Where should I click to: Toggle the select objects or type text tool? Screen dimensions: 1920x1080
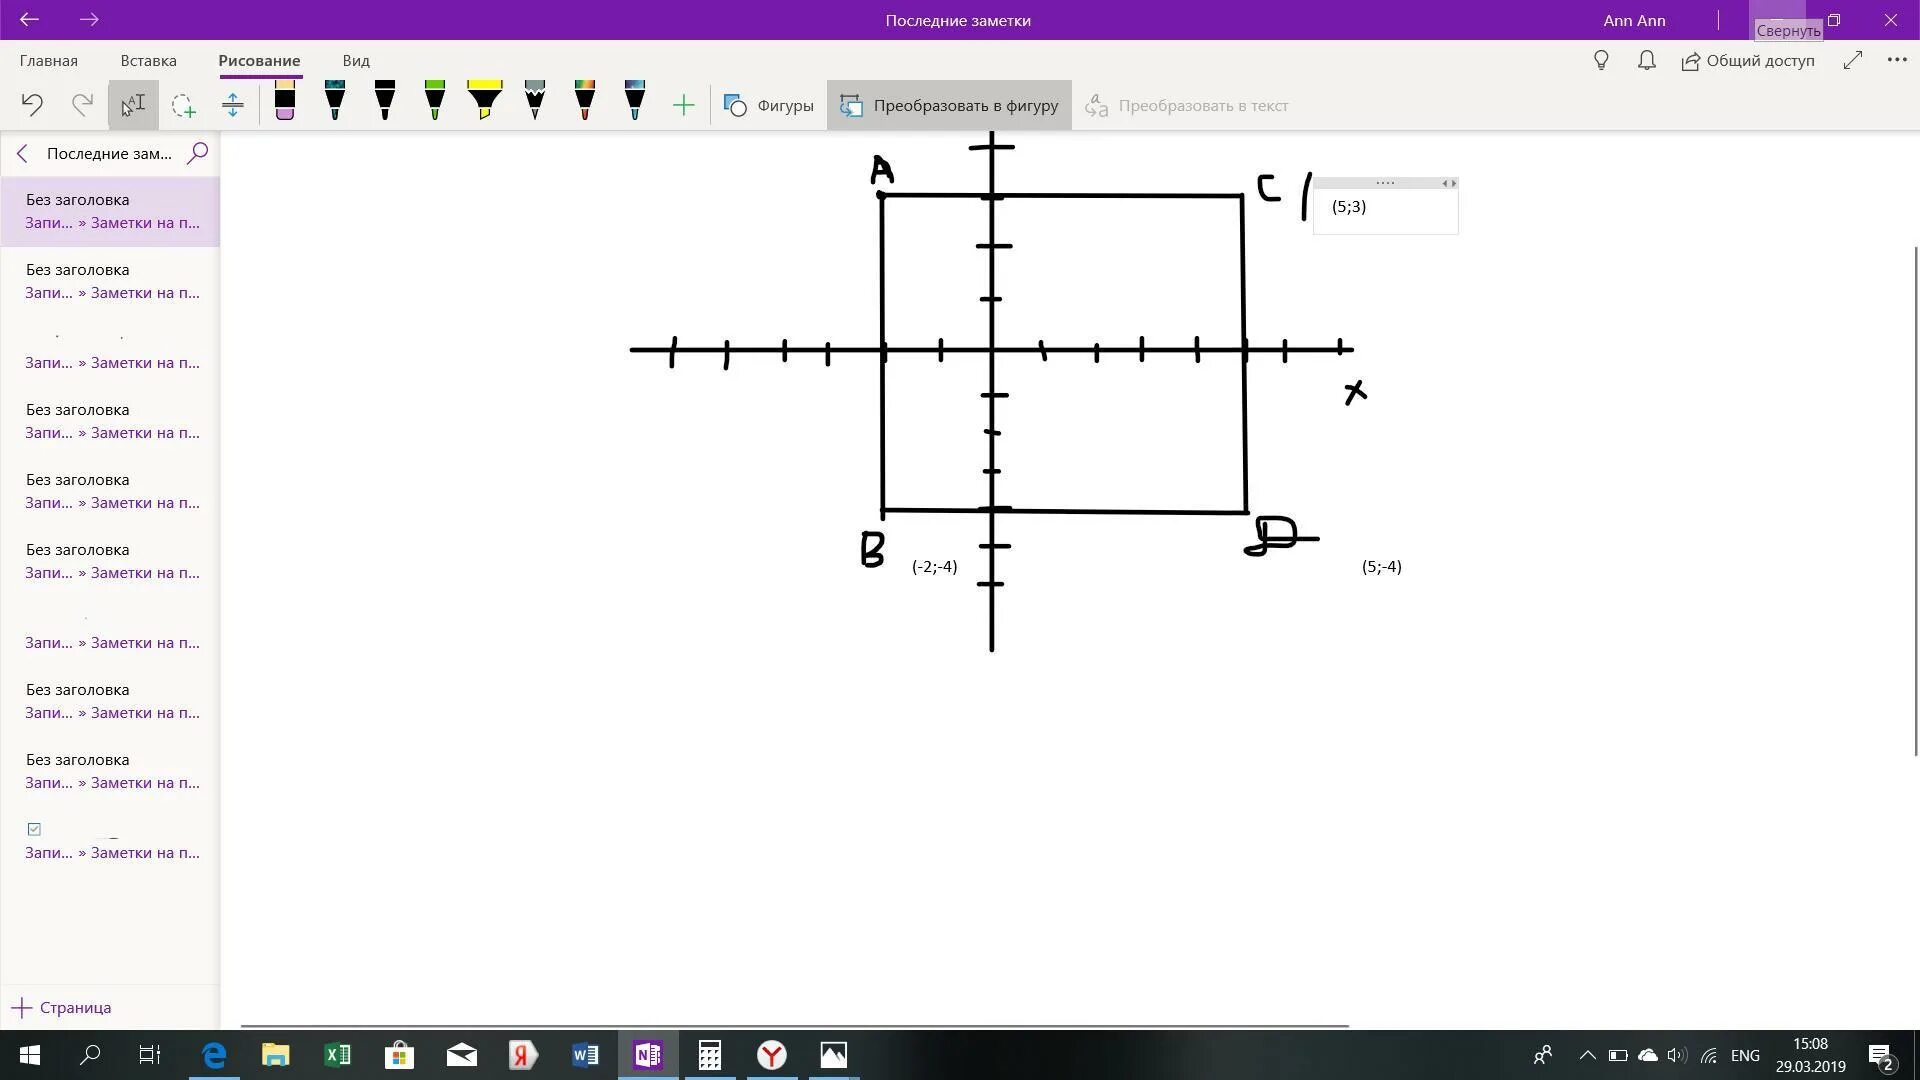pyautogui.click(x=133, y=105)
